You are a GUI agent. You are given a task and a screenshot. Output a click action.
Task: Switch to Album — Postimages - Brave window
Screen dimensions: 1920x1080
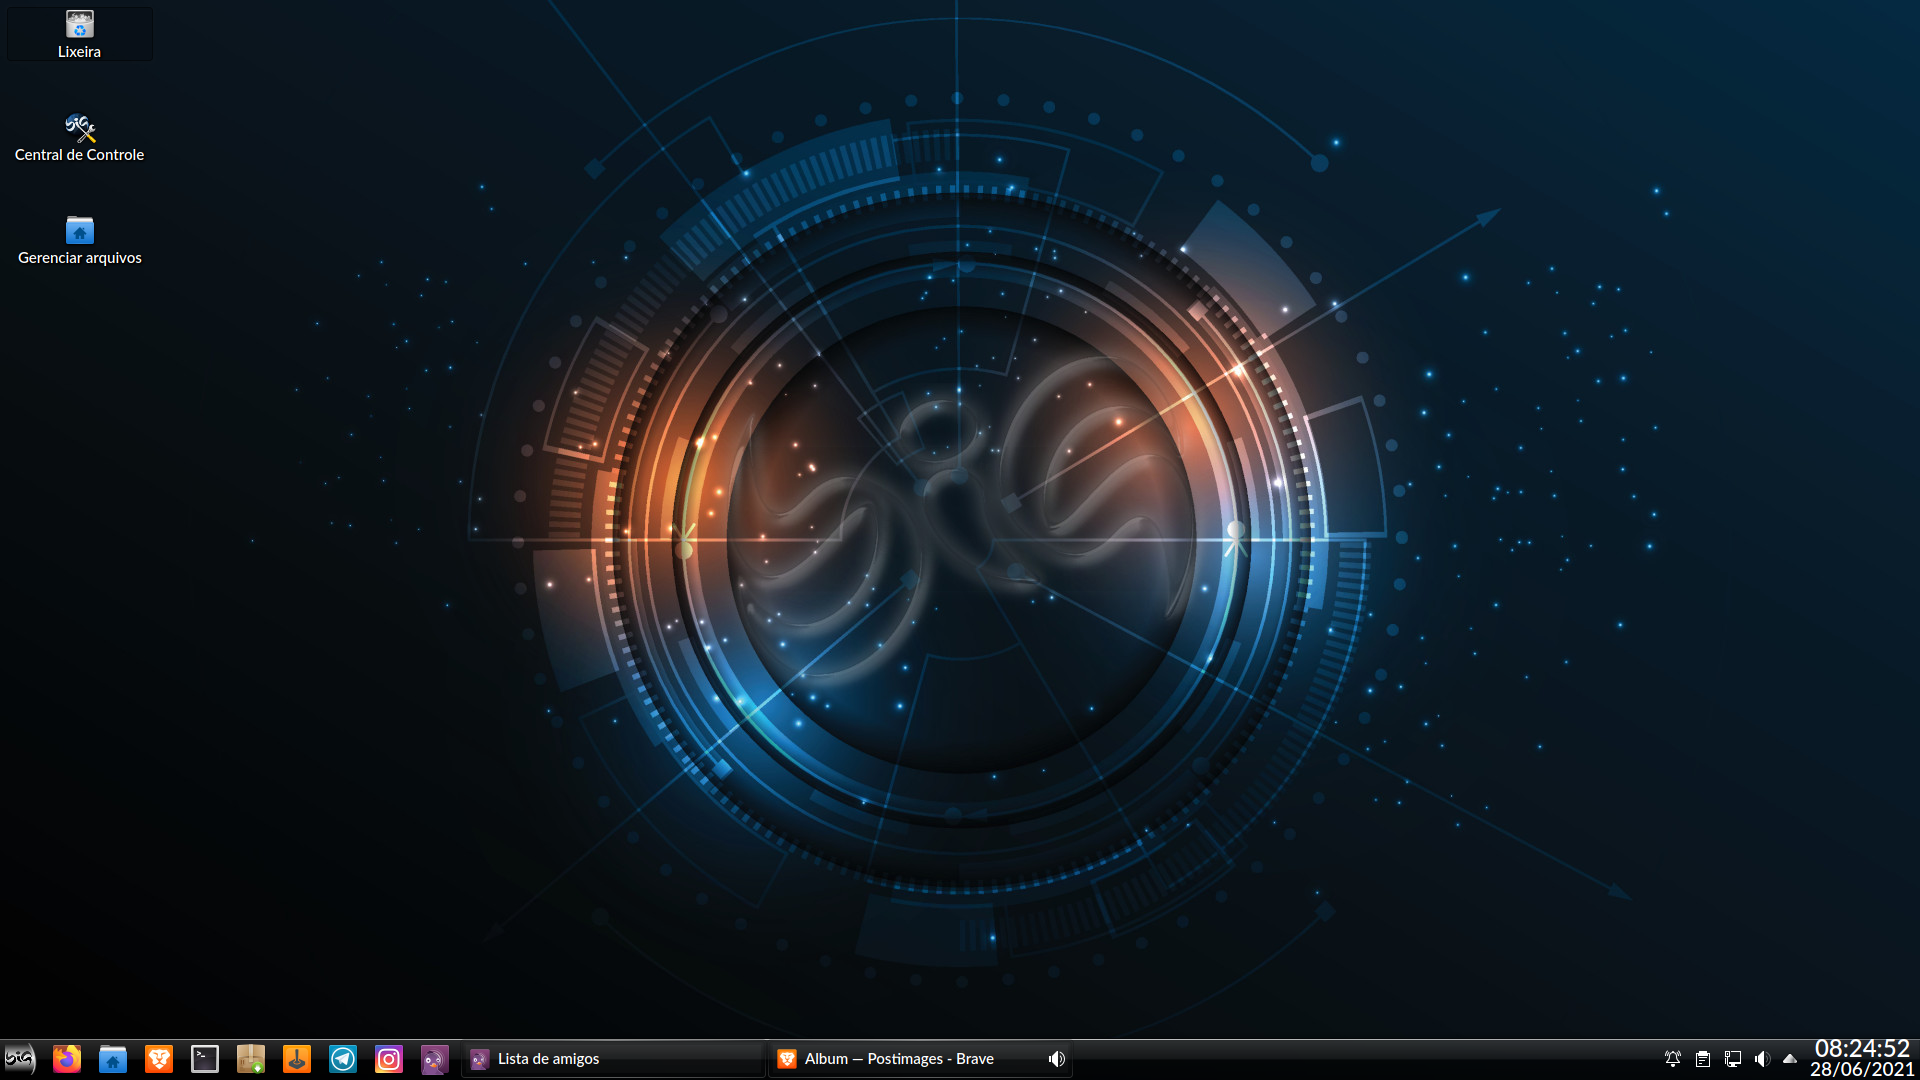click(x=920, y=1059)
